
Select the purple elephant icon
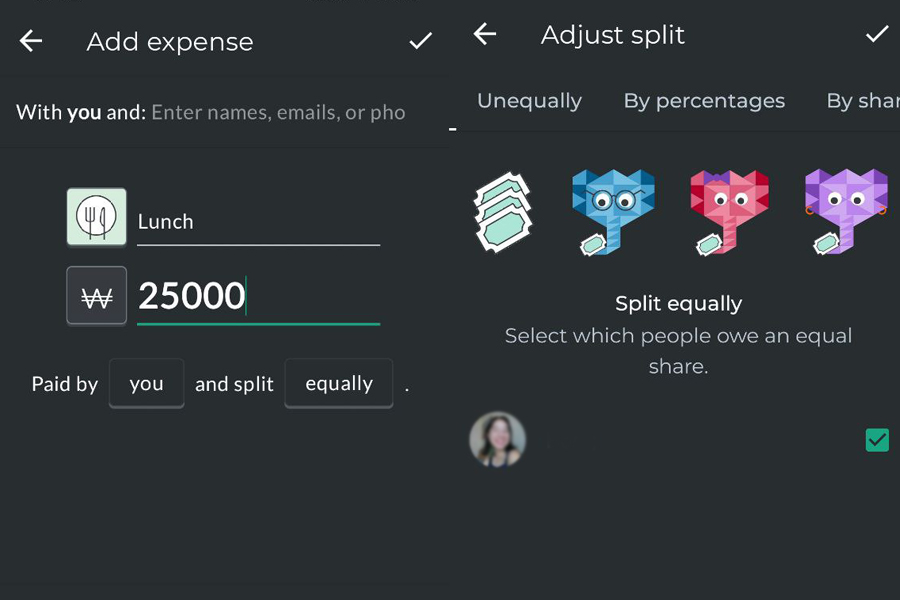[846, 212]
